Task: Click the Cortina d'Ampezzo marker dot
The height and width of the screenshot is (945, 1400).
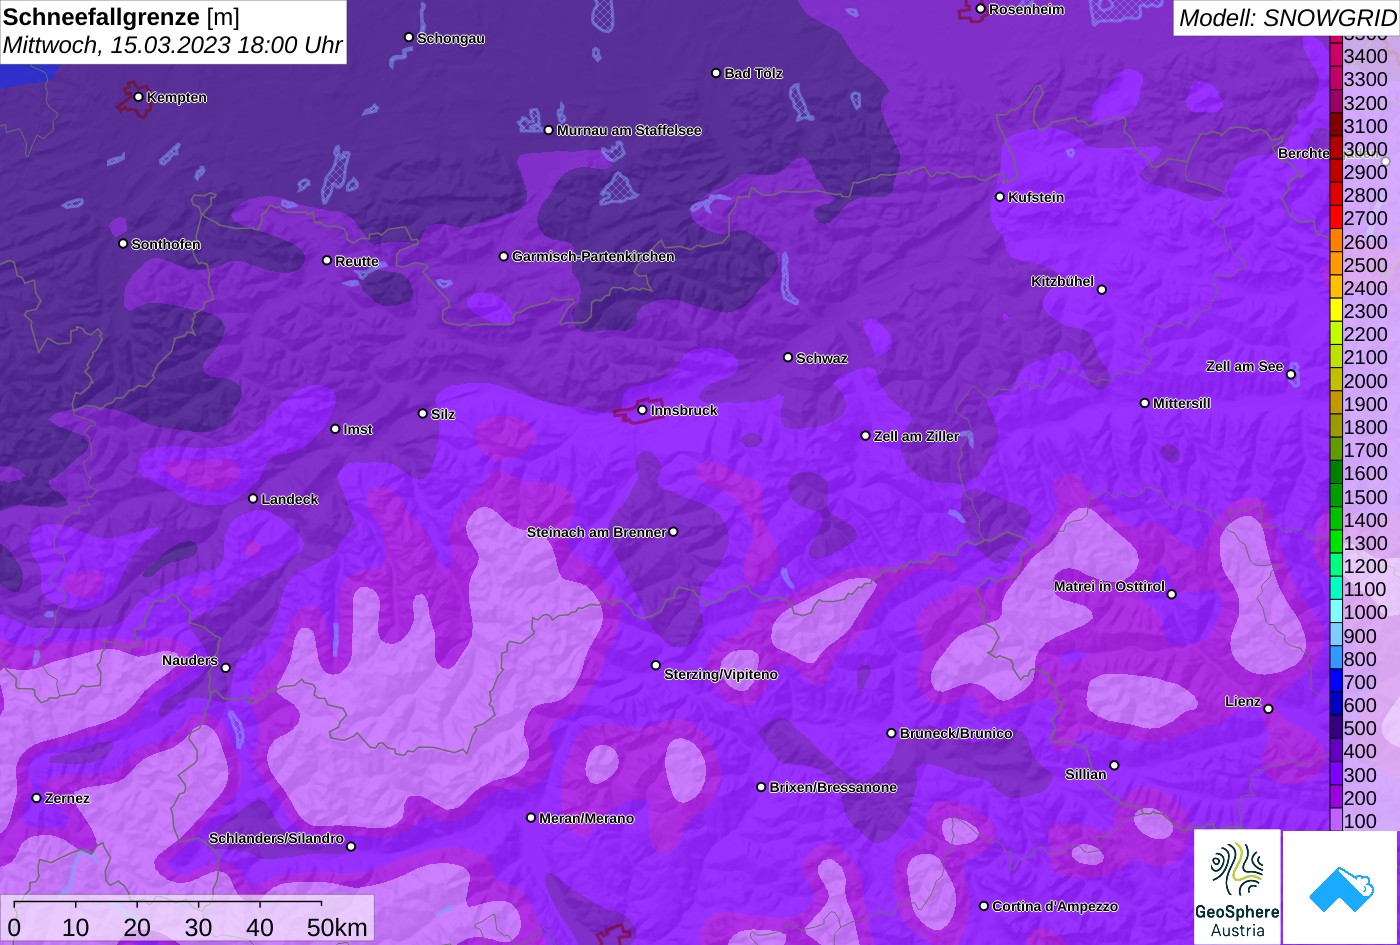Action: coord(983,906)
